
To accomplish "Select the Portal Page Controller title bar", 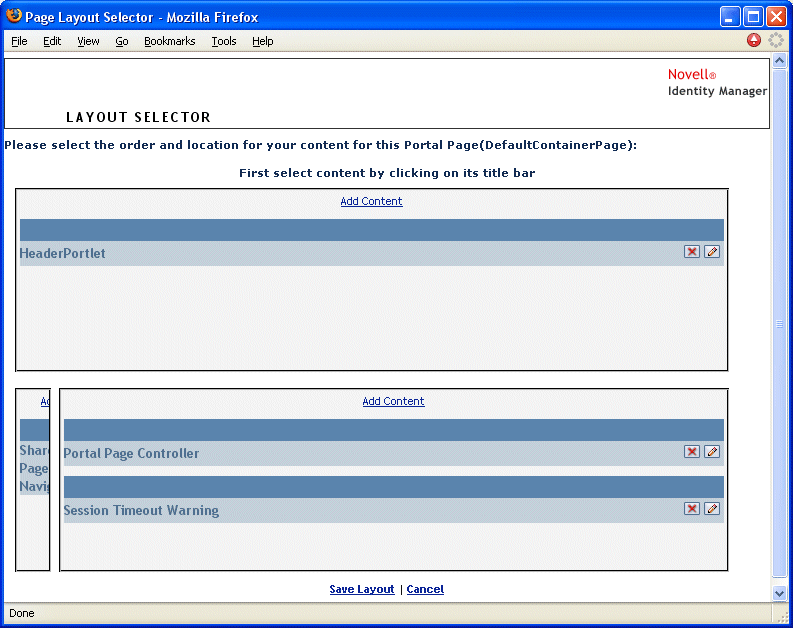I will [x=393, y=430].
